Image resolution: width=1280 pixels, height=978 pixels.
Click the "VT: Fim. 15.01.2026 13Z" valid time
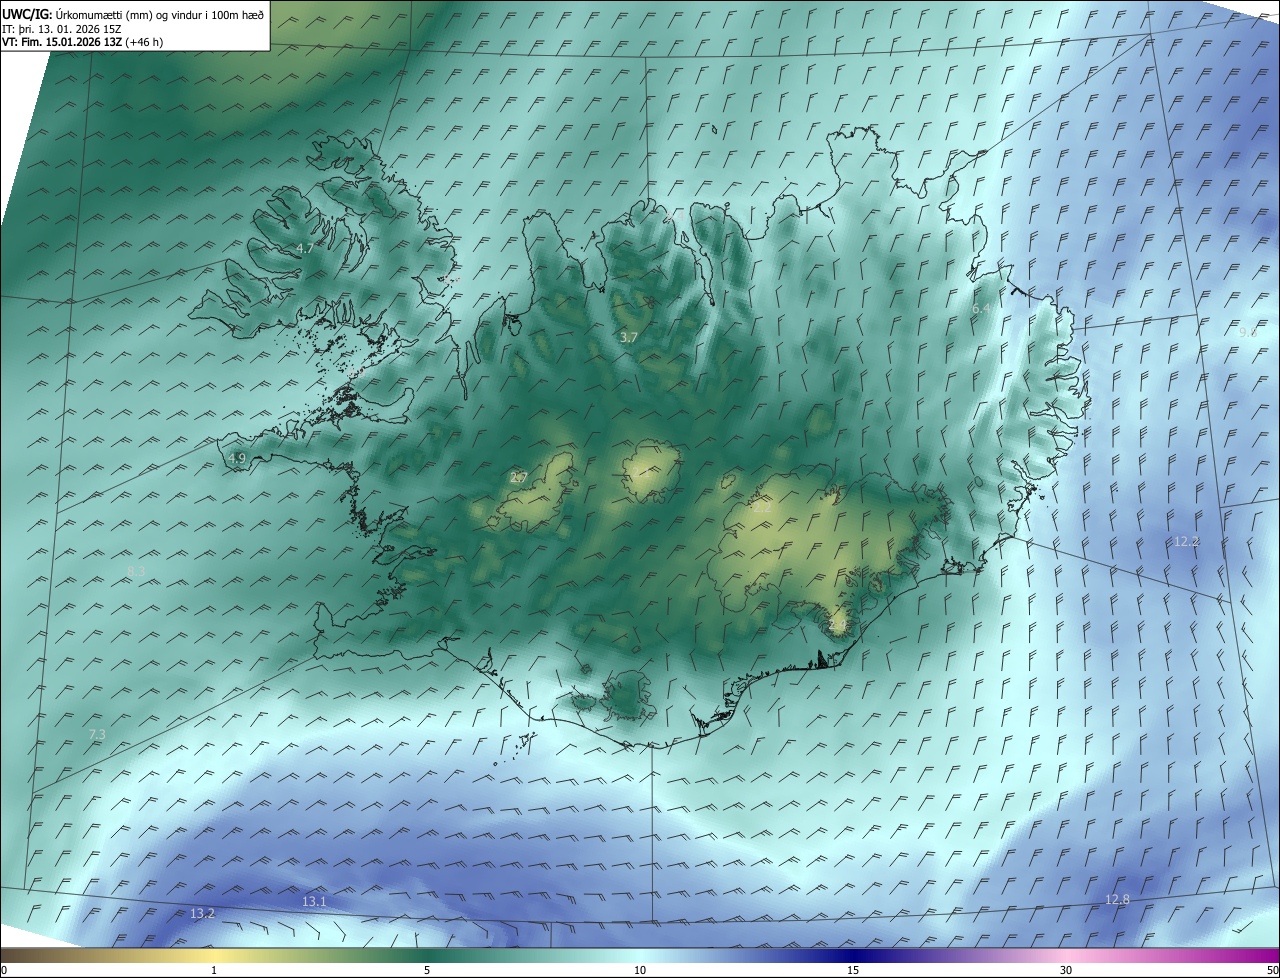(x=60, y=42)
